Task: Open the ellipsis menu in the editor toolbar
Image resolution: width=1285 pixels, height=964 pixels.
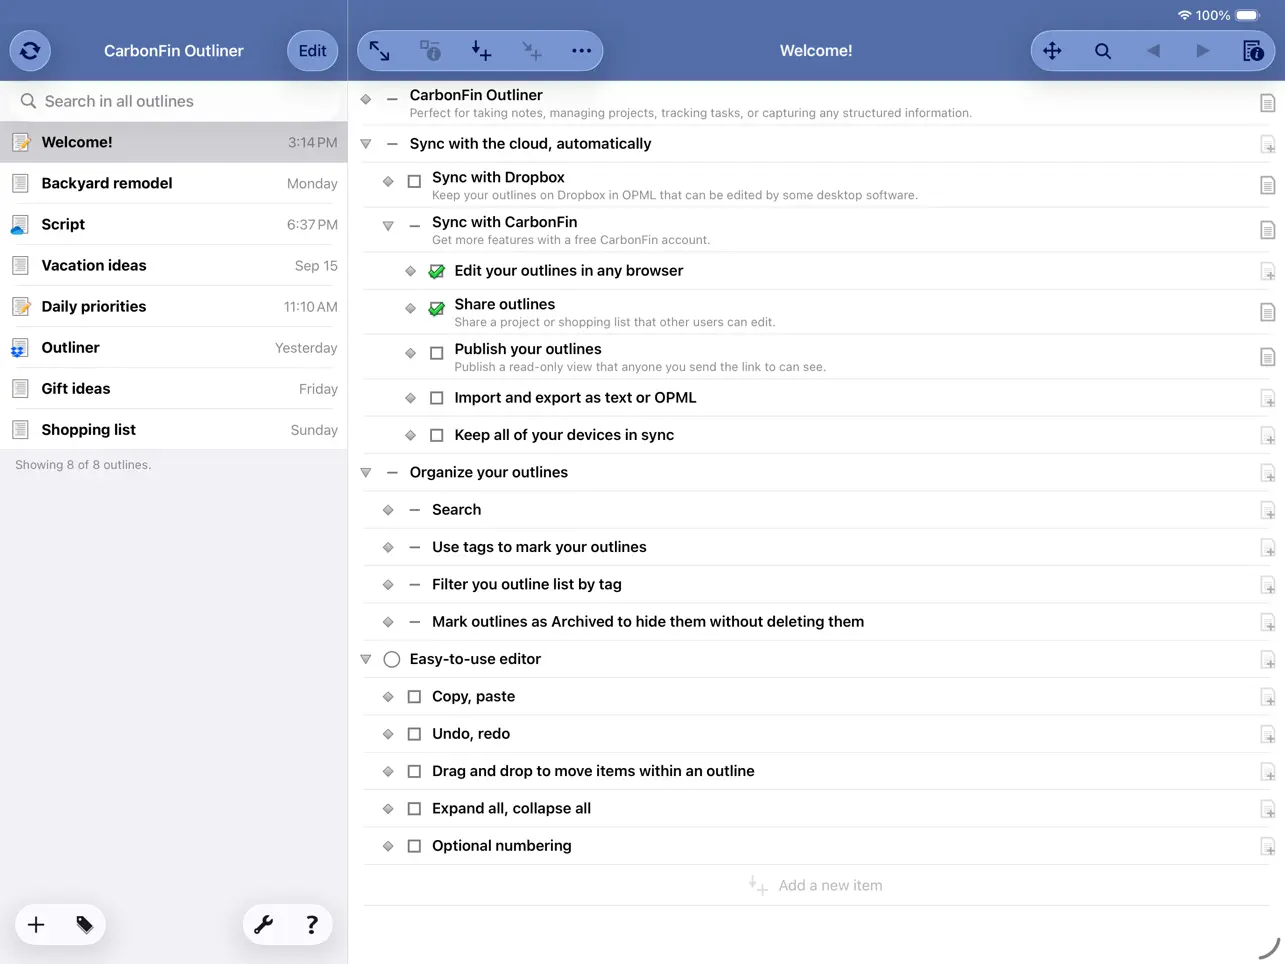Action: point(581,50)
